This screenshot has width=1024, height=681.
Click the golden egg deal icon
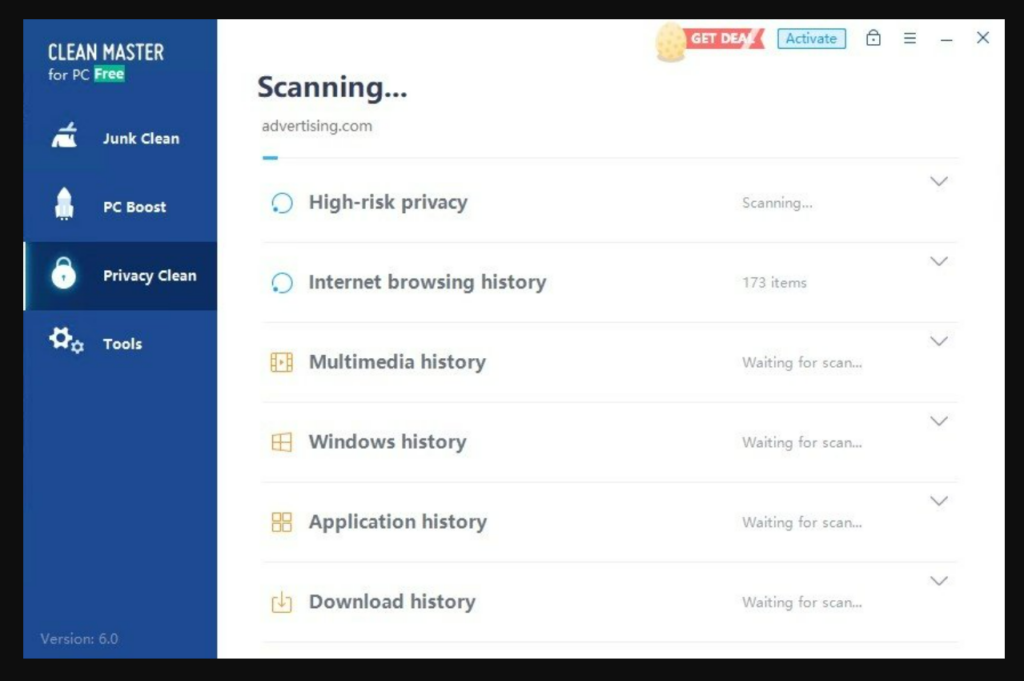671,42
